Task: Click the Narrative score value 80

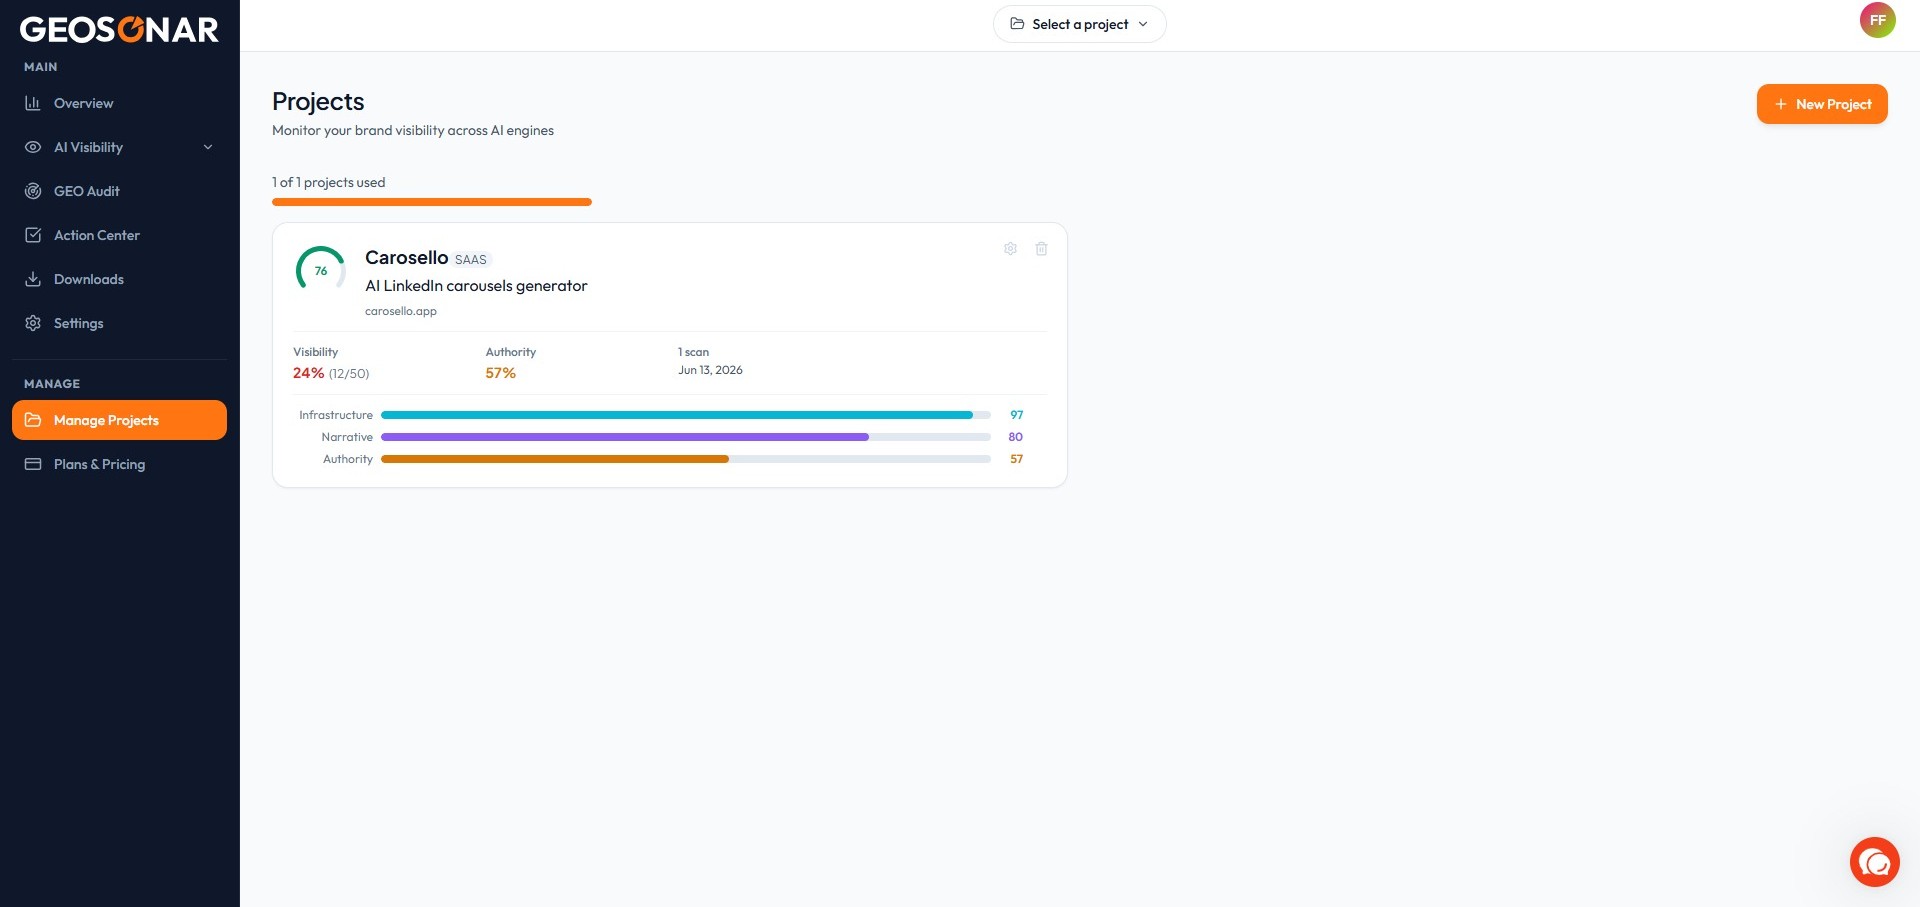Action: pyautogui.click(x=1016, y=437)
